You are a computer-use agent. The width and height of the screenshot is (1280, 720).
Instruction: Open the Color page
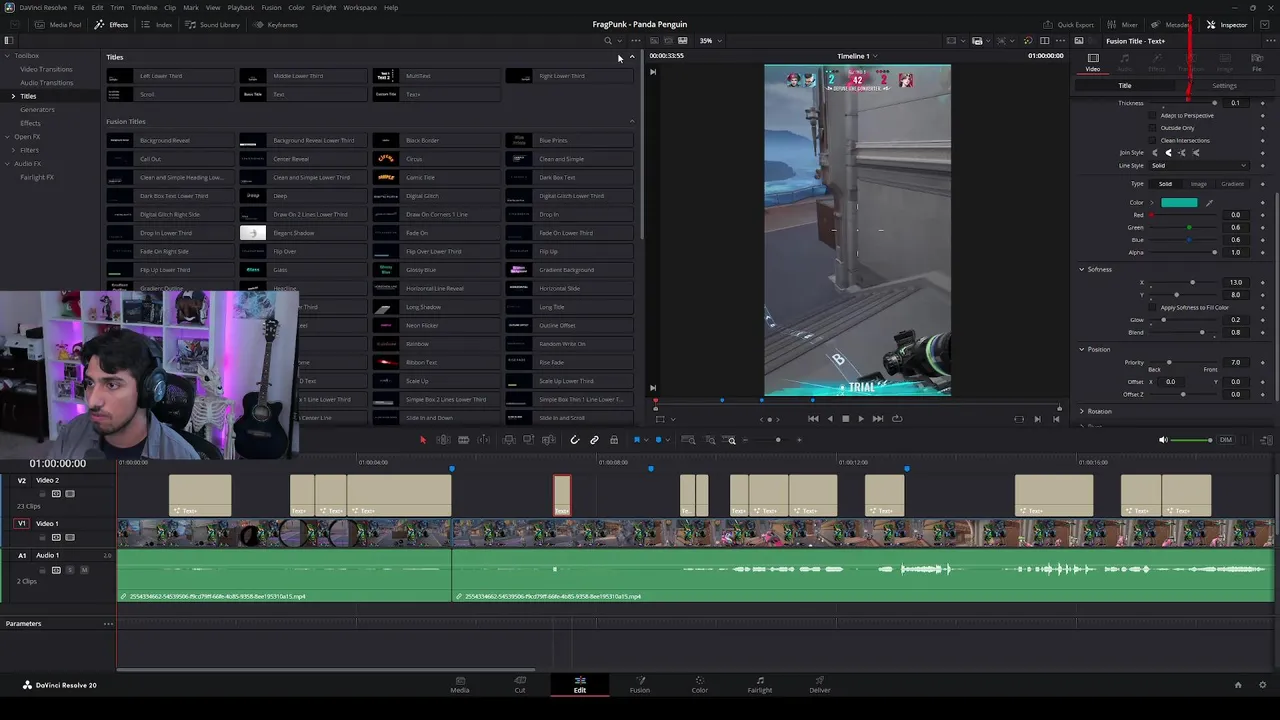point(700,685)
